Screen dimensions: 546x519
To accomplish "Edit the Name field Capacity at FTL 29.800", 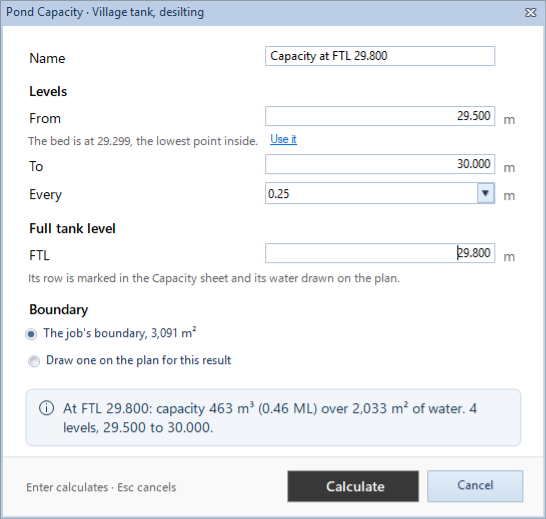I will click(x=380, y=56).
